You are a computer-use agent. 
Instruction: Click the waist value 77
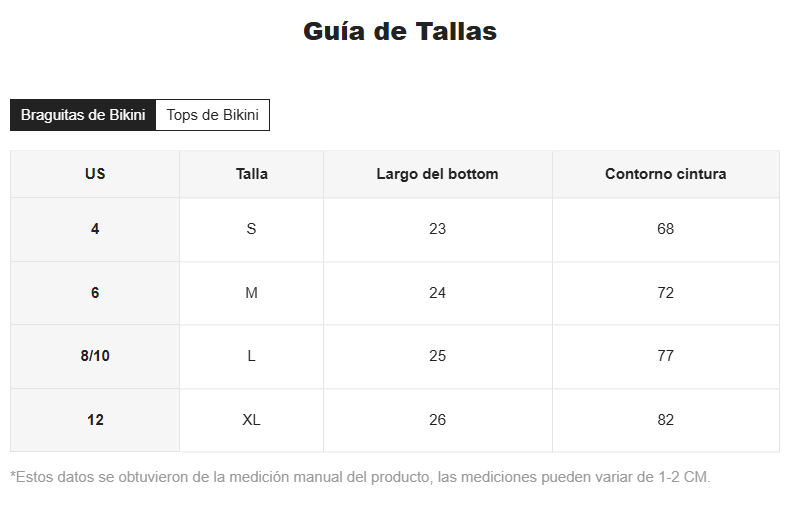[x=666, y=356]
